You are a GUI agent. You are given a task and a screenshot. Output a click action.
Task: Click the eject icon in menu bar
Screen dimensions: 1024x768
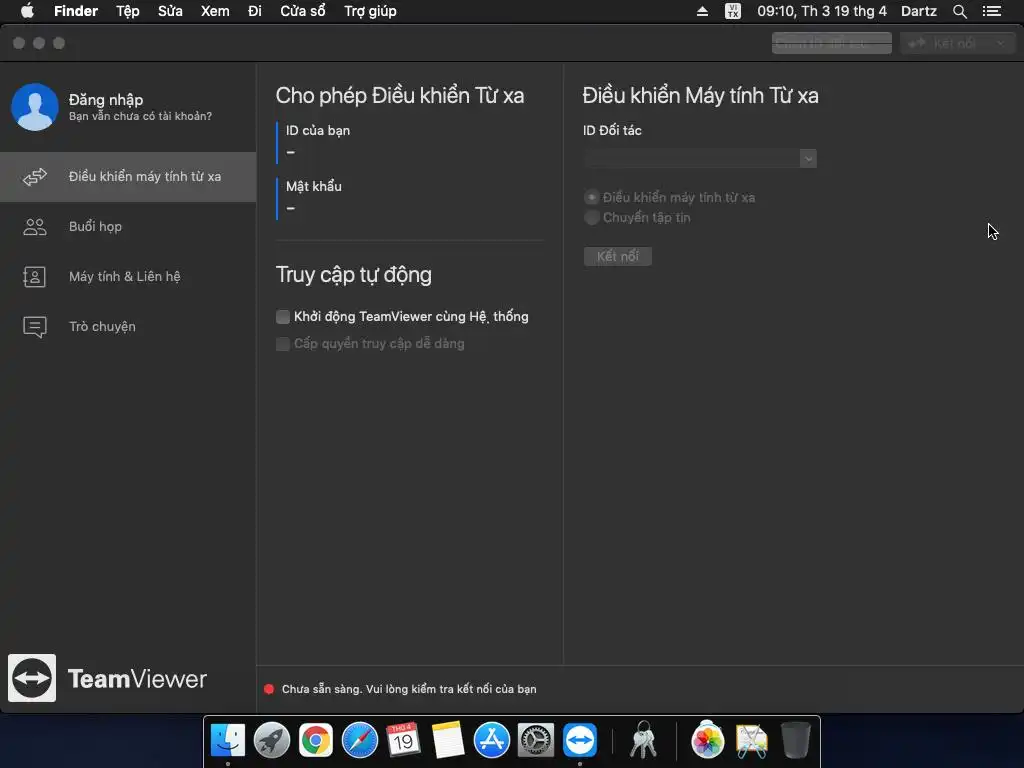tap(702, 11)
